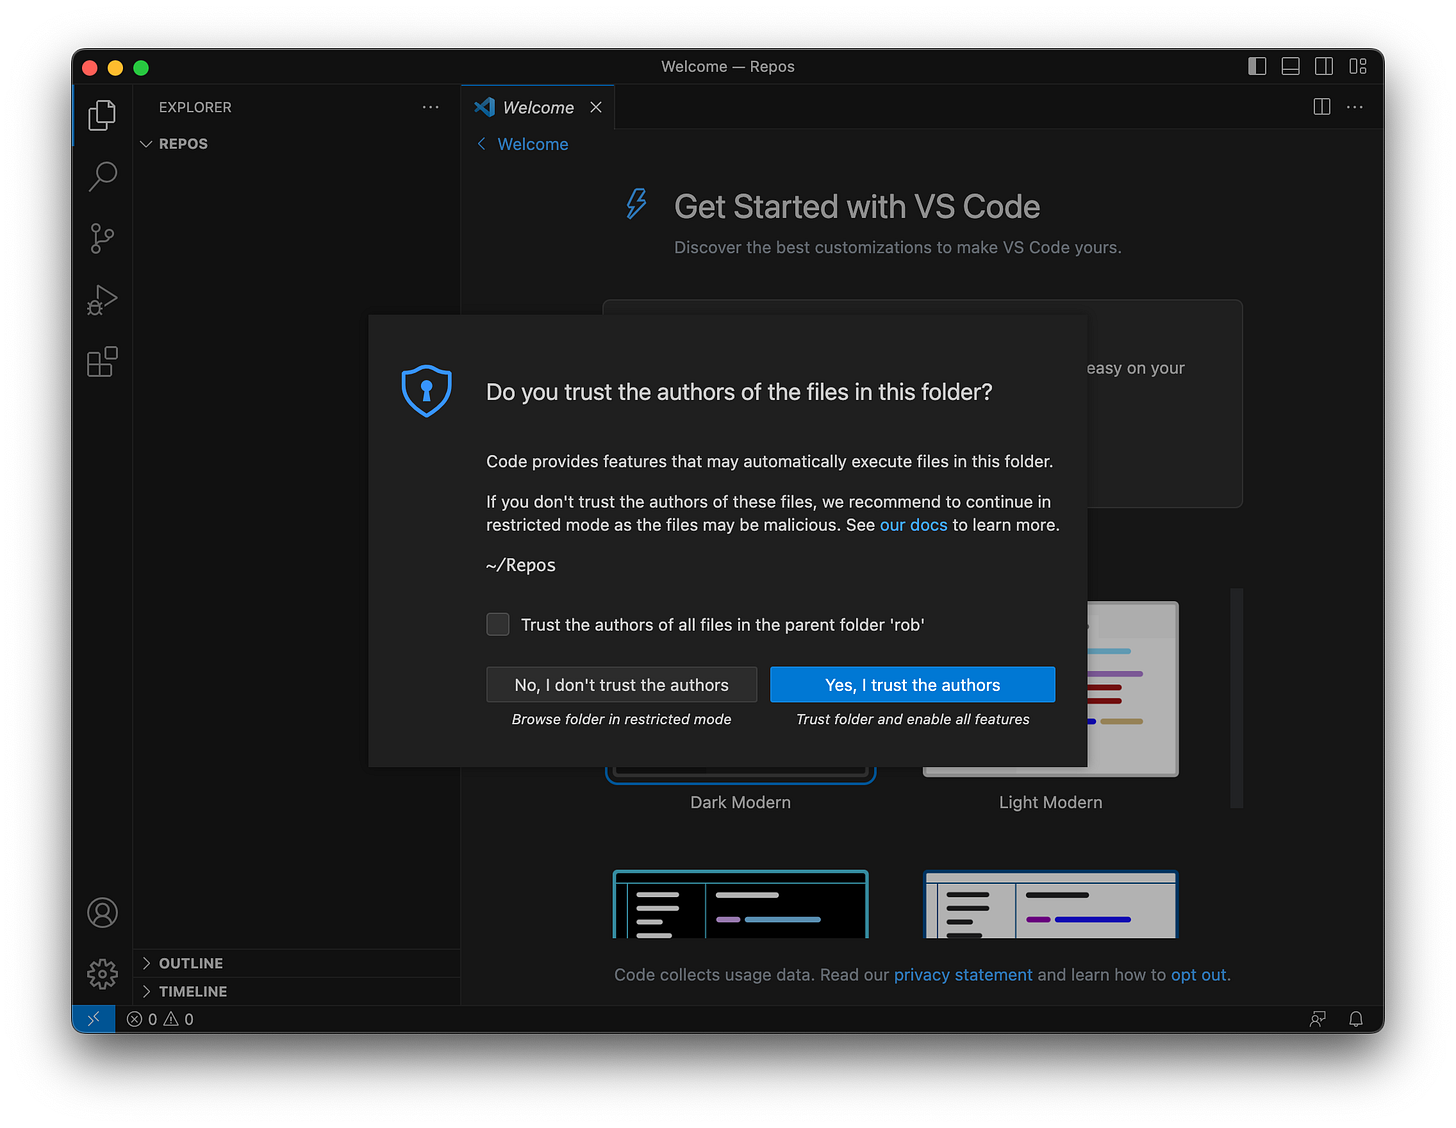
Task: Close the Welcome tab
Action: point(596,107)
